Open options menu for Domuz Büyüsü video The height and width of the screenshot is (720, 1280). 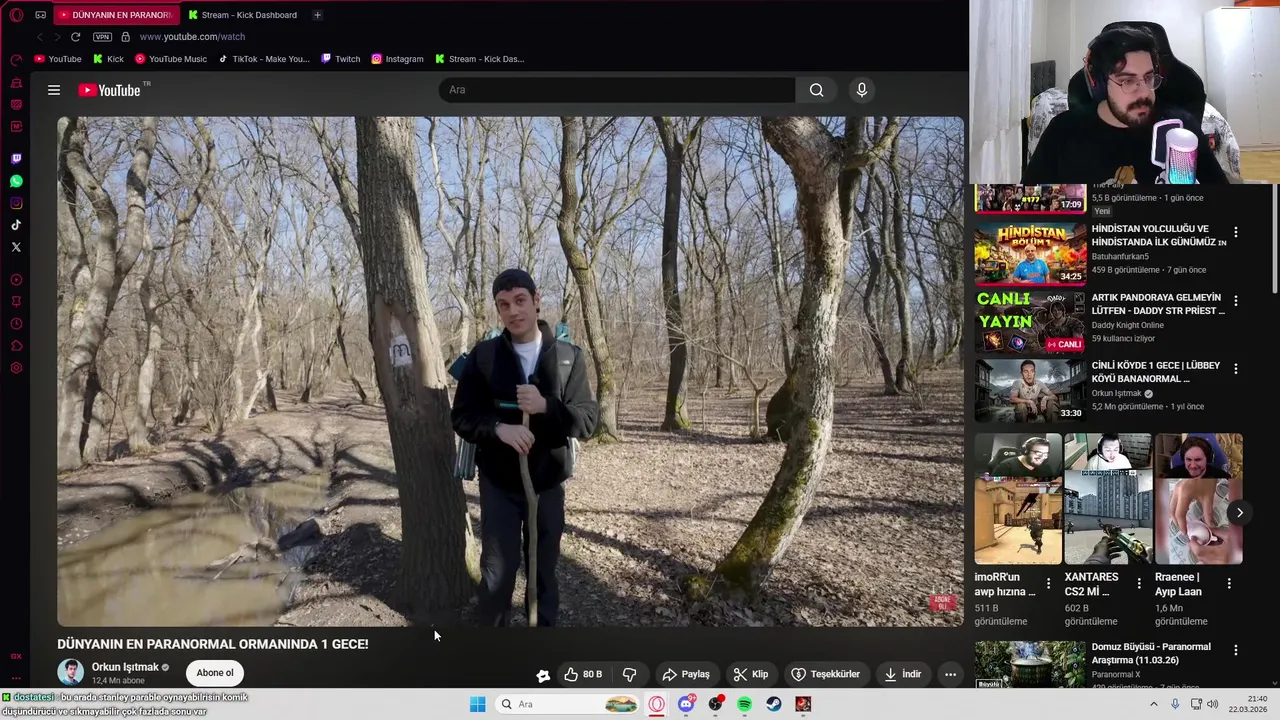[1235, 650]
